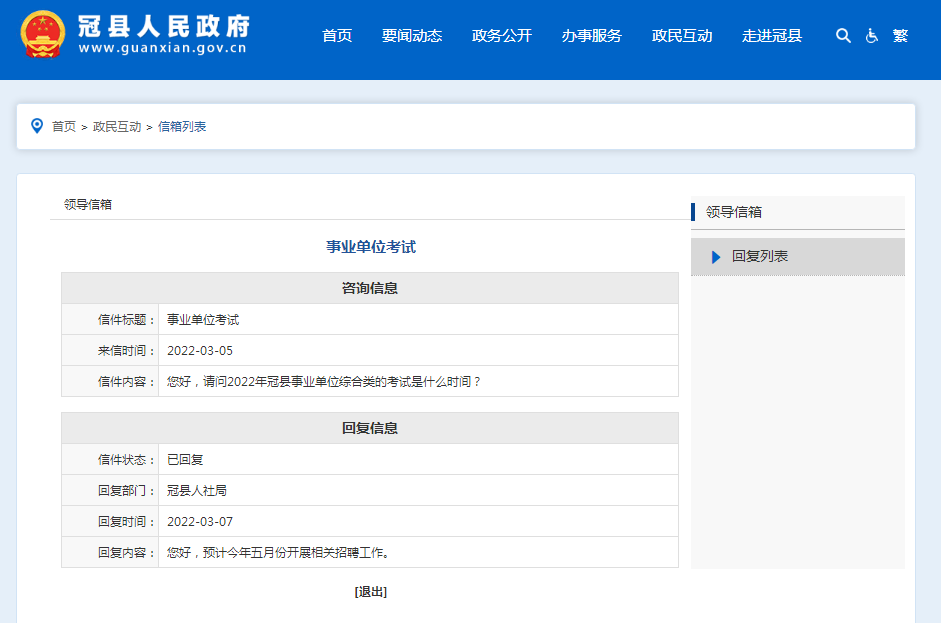Click the 信件状态 label cell

(110, 459)
